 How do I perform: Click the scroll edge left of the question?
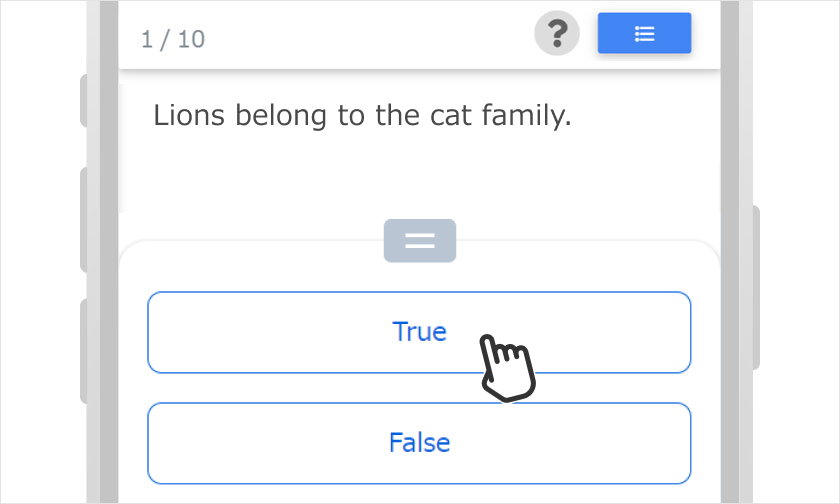(x=122, y=148)
